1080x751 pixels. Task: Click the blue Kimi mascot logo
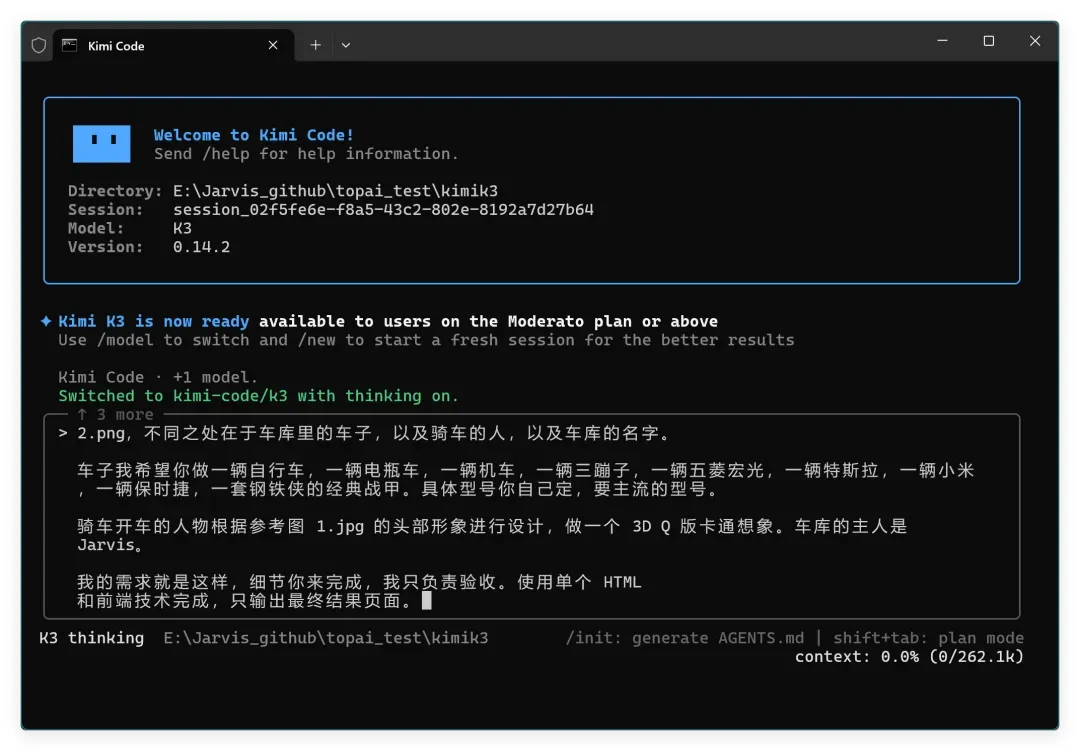coord(101,143)
